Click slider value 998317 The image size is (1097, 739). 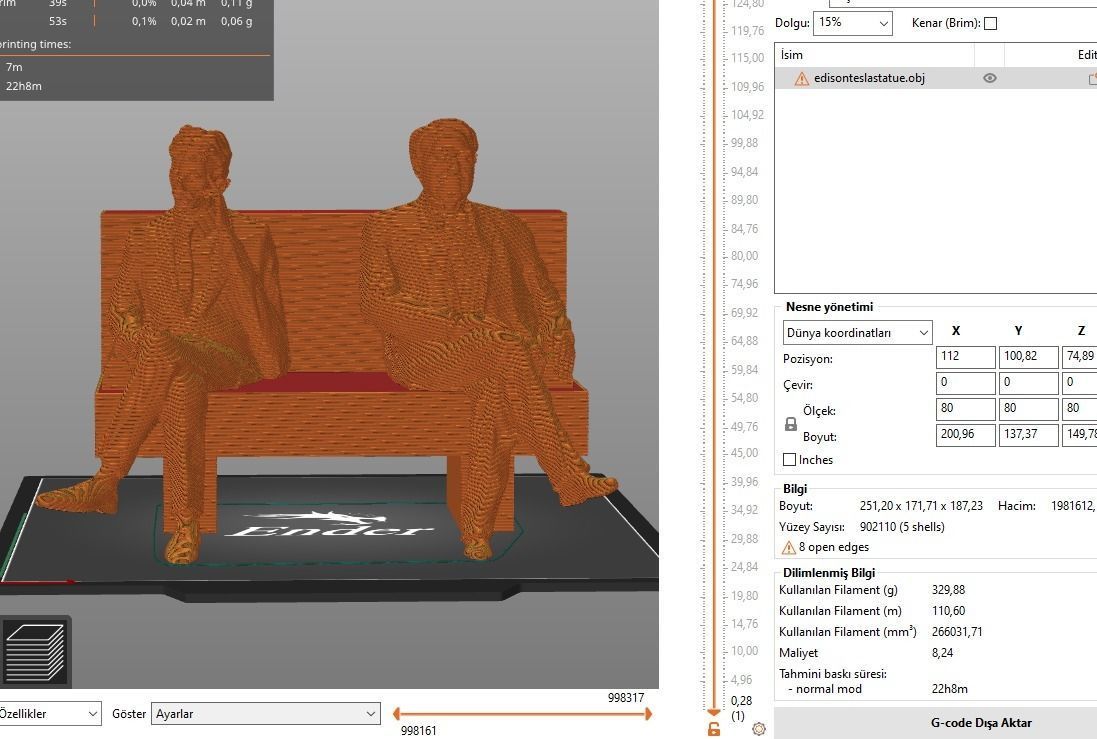coord(625,698)
